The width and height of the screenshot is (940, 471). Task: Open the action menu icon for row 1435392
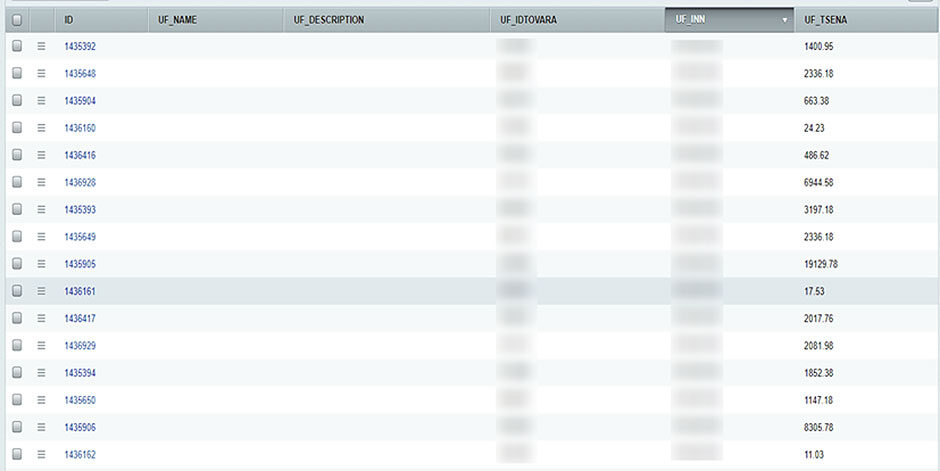coord(41,46)
